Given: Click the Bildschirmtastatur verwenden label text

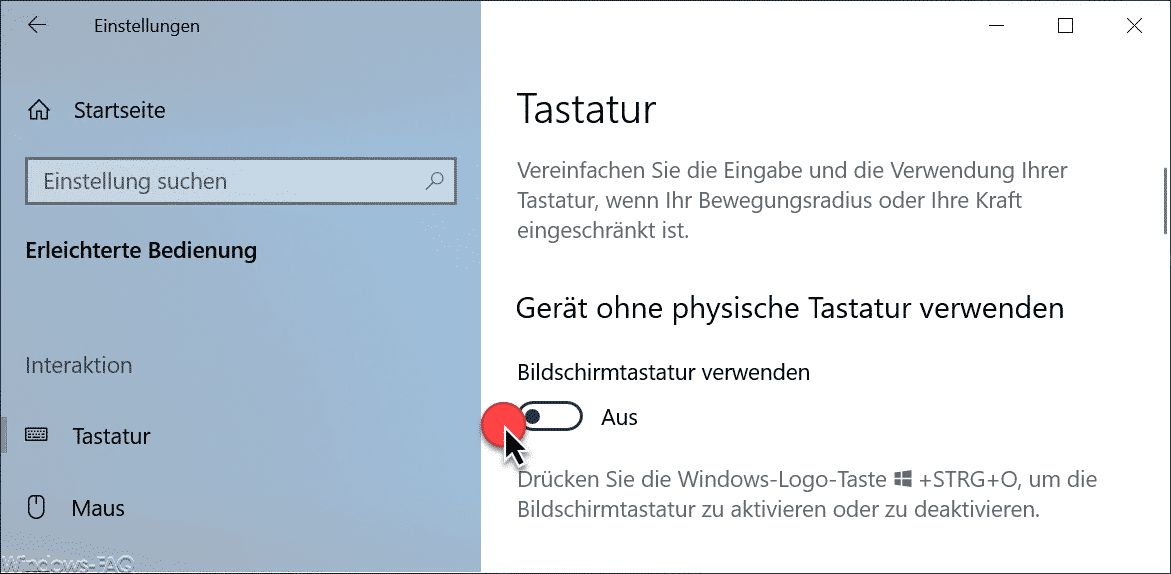Looking at the screenshot, I should coord(663,372).
